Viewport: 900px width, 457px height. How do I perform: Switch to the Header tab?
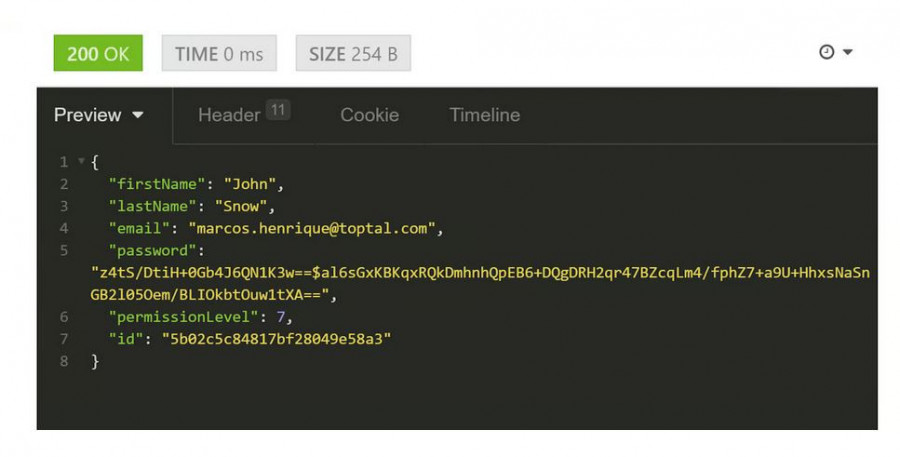tap(229, 115)
